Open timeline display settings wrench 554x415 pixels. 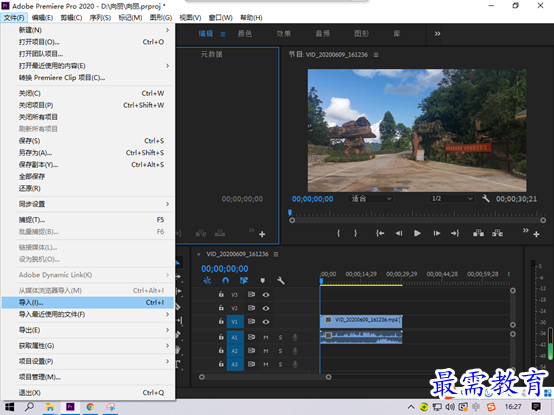point(281,280)
